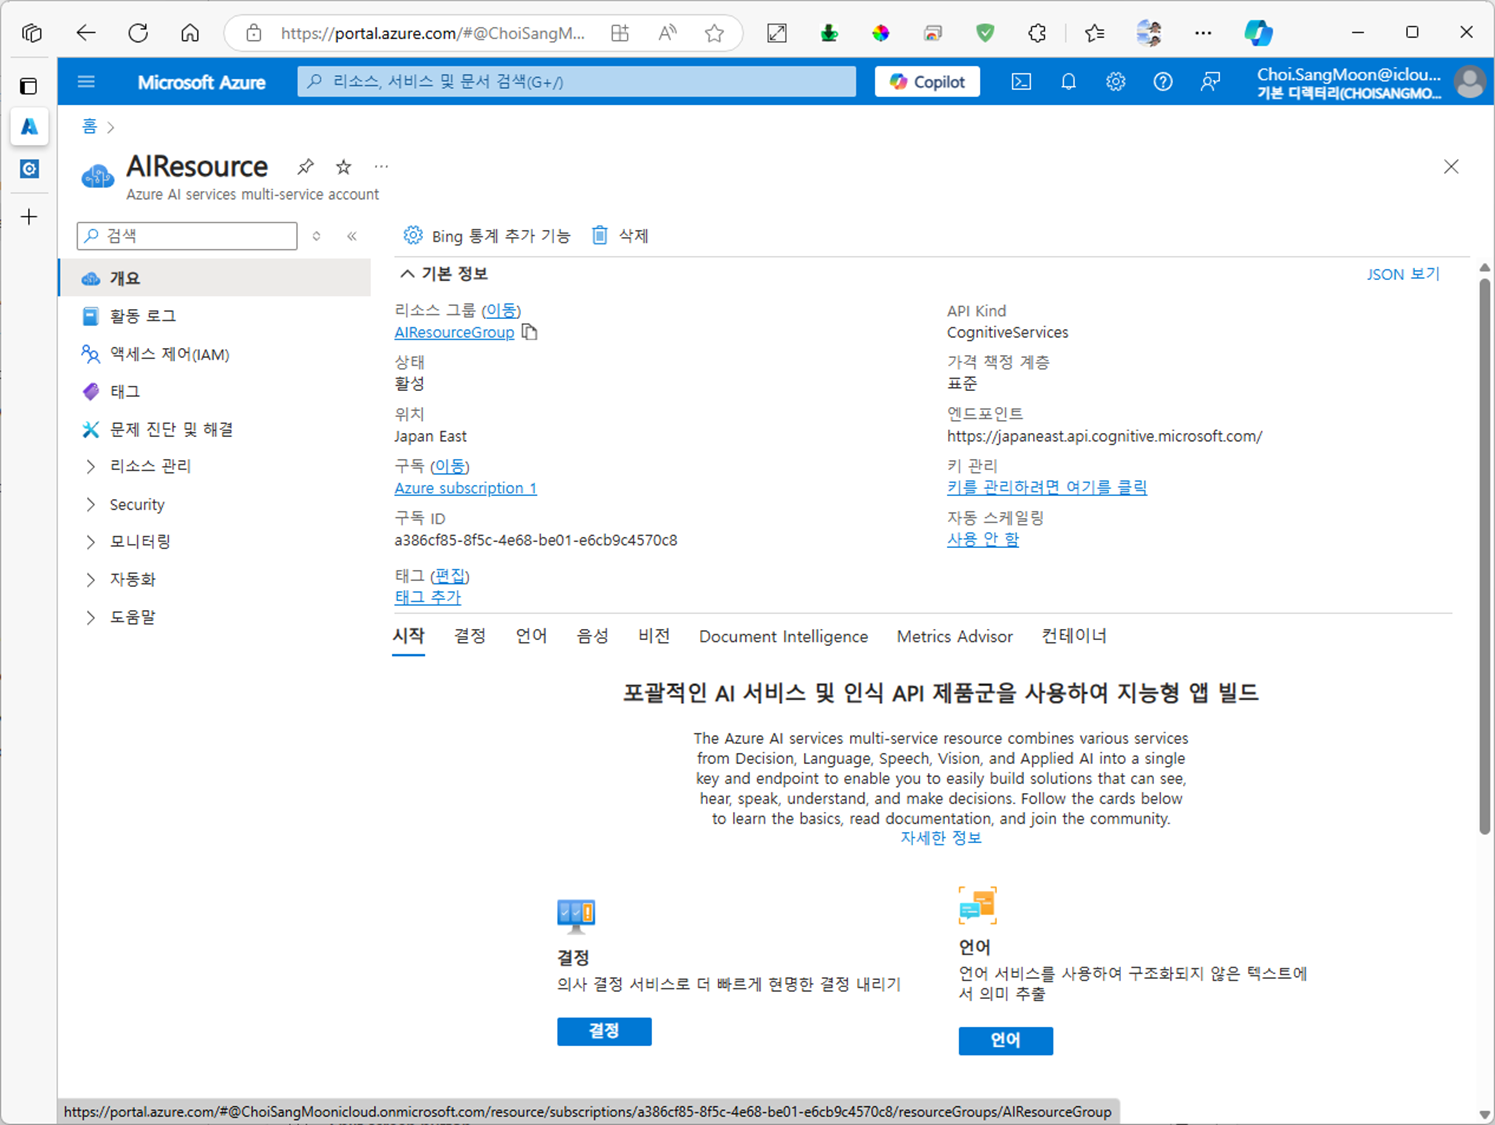Click the 자세한 정보 link
The height and width of the screenshot is (1125, 1495).
(941, 838)
